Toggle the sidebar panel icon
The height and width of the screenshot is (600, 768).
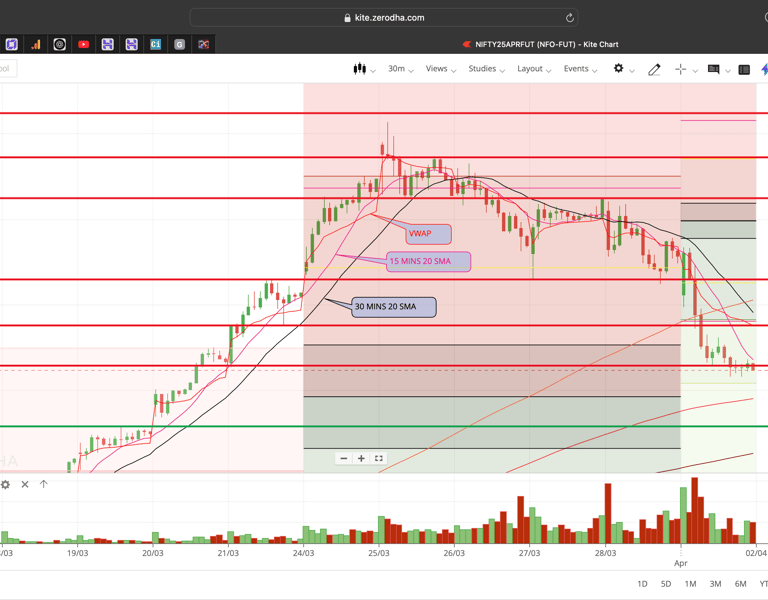coord(744,70)
